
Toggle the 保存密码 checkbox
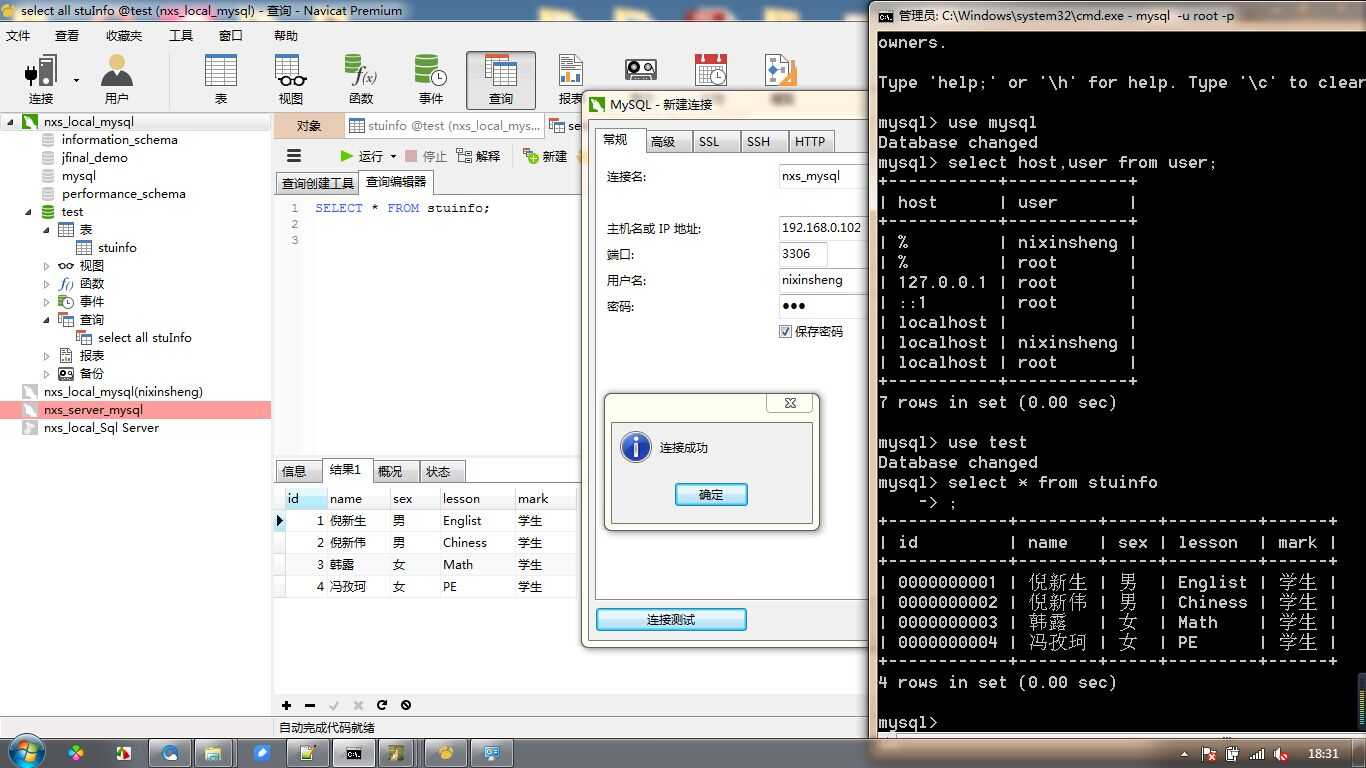click(x=785, y=331)
